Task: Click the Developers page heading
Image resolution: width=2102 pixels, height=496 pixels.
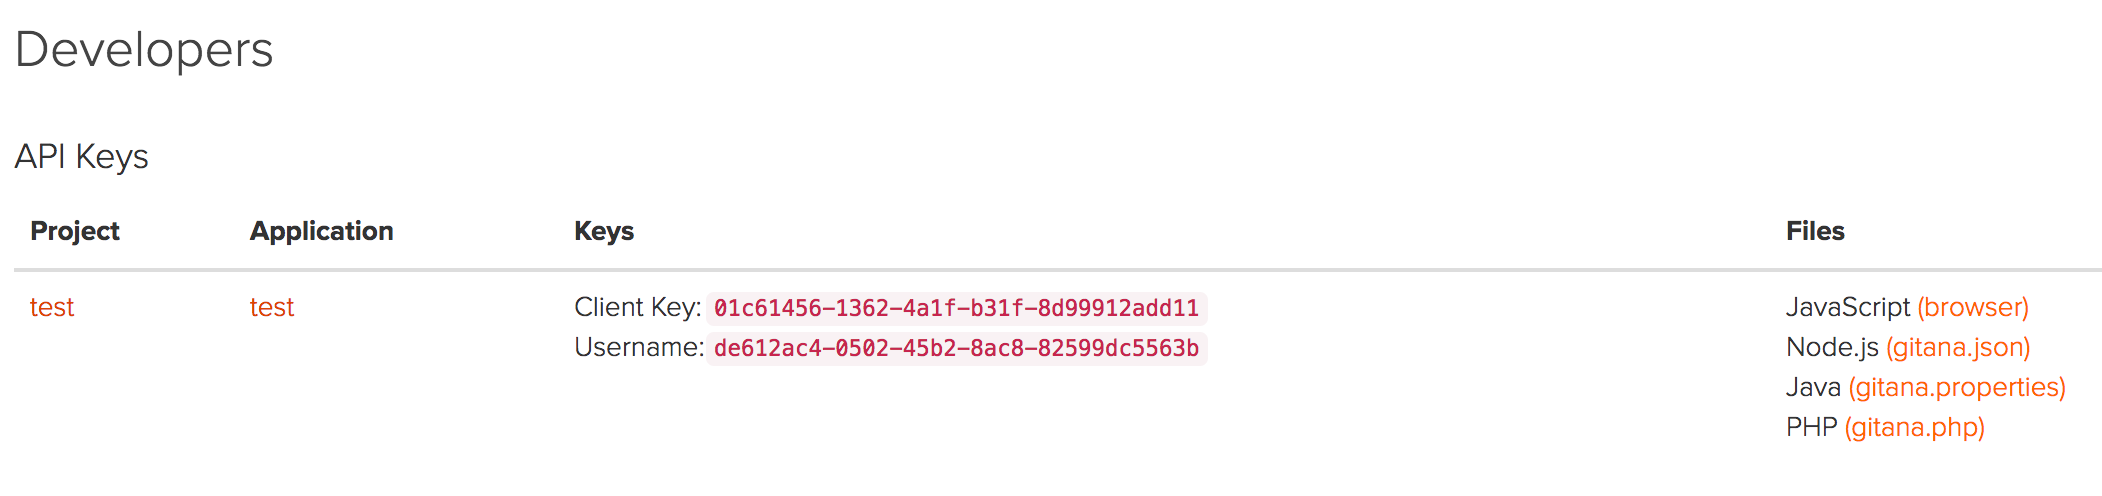Action: click(144, 50)
